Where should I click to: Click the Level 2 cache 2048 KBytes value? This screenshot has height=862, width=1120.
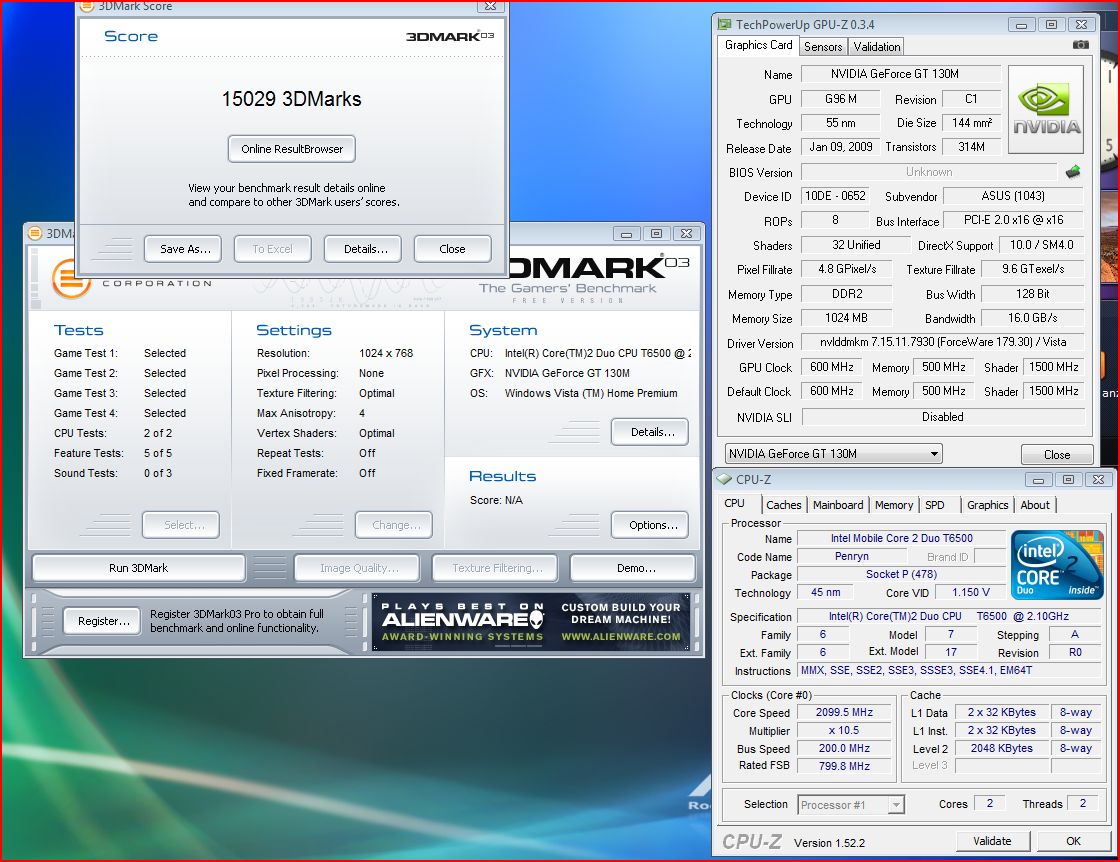point(1001,748)
